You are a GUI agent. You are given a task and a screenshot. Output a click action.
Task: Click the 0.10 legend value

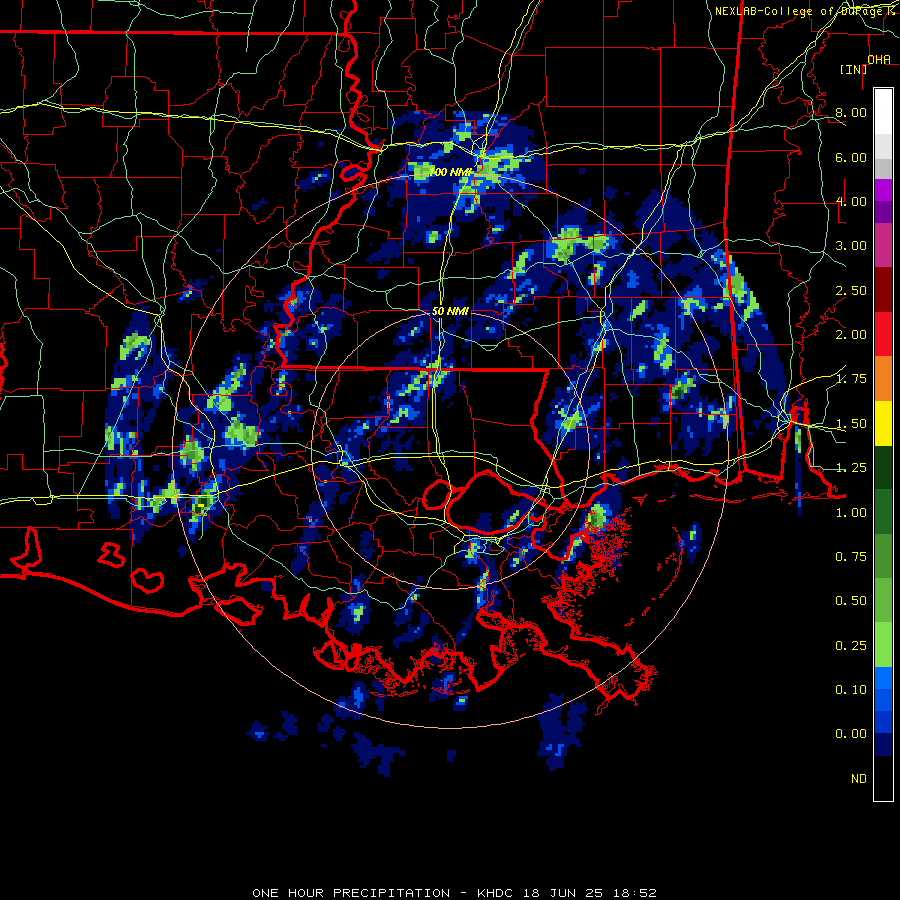851,690
